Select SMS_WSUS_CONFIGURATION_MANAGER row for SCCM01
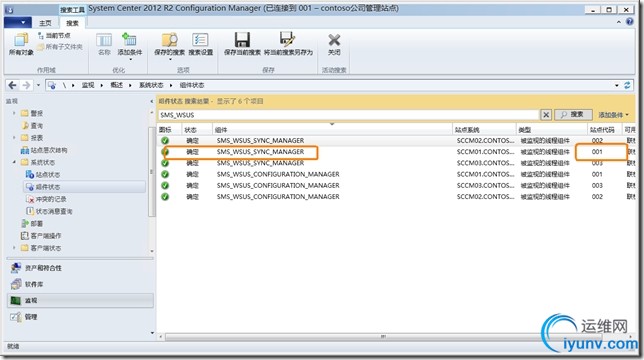Screen dimensions: 644x360 point(396,174)
